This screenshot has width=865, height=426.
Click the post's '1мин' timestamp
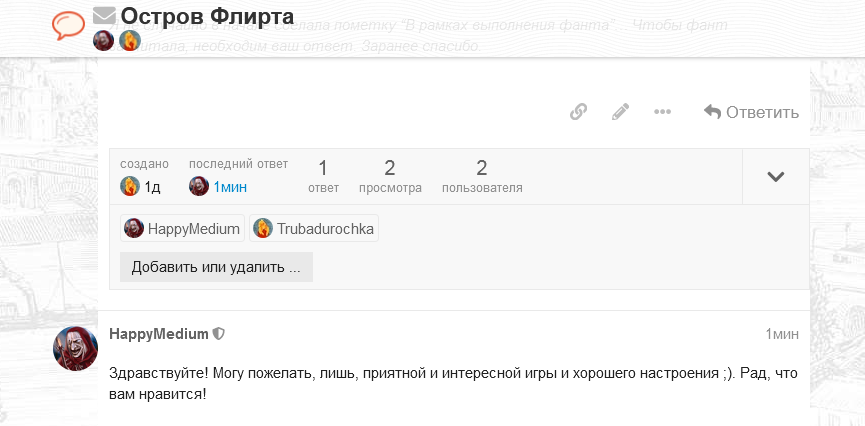(782, 334)
